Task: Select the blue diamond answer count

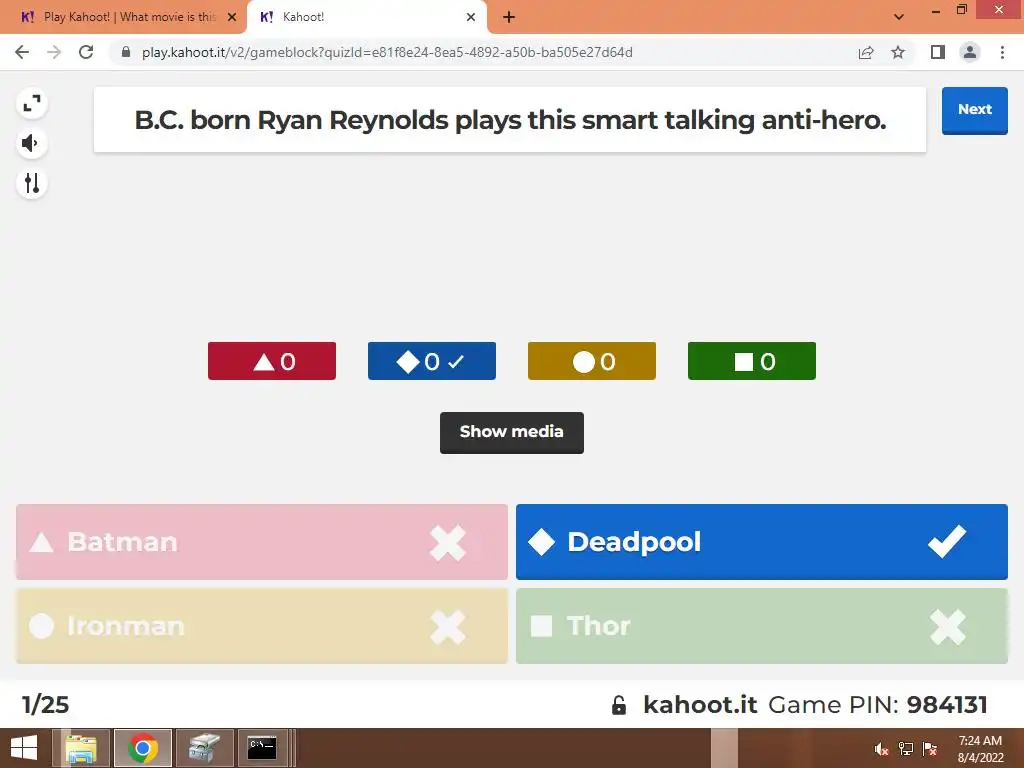Action: tap(432, 361)
